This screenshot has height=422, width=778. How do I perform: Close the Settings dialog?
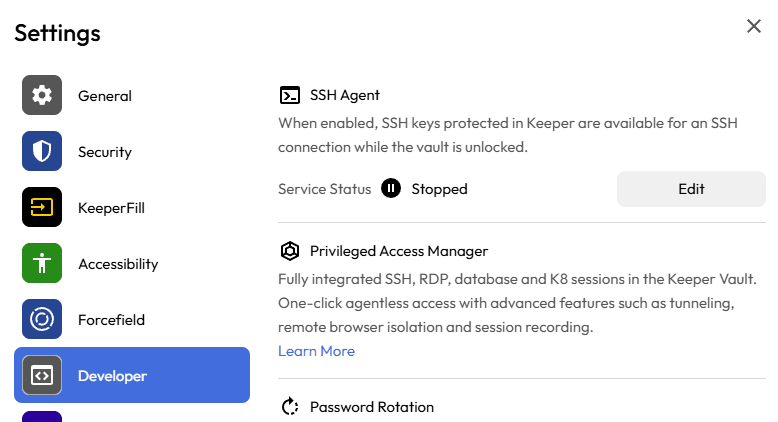coord(754,26)
